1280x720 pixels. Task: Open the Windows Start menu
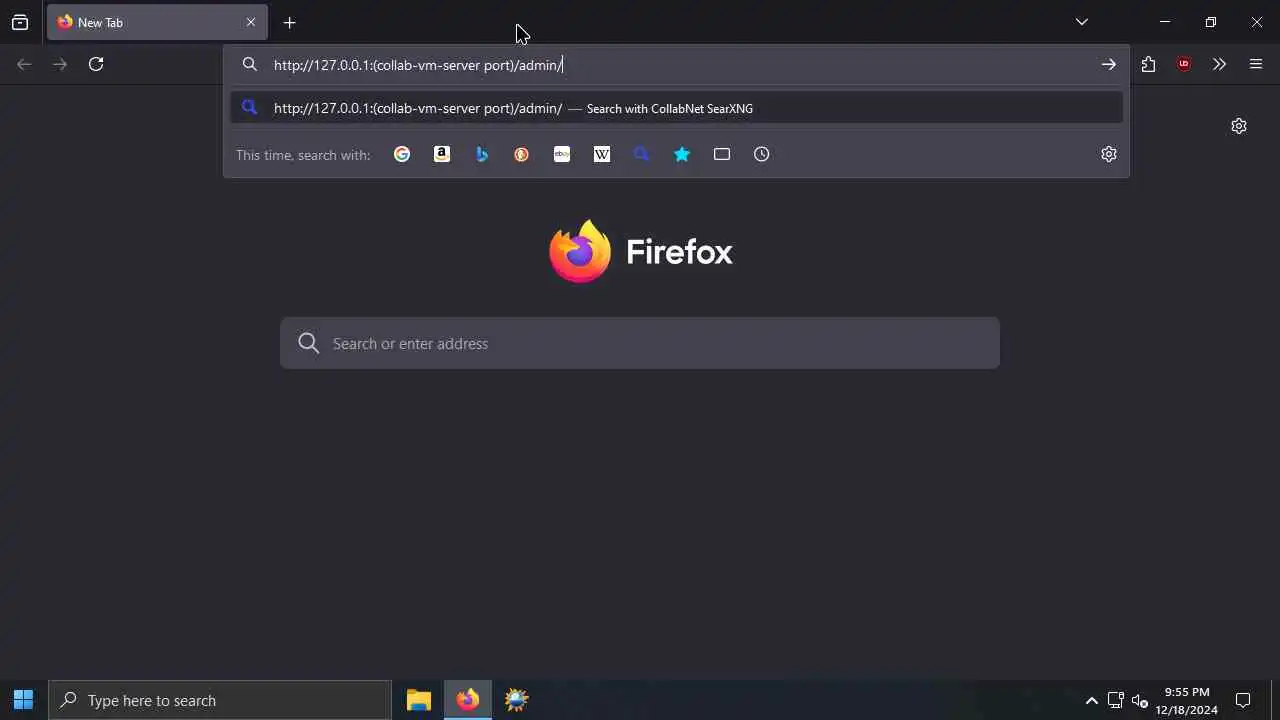(24, 700)
